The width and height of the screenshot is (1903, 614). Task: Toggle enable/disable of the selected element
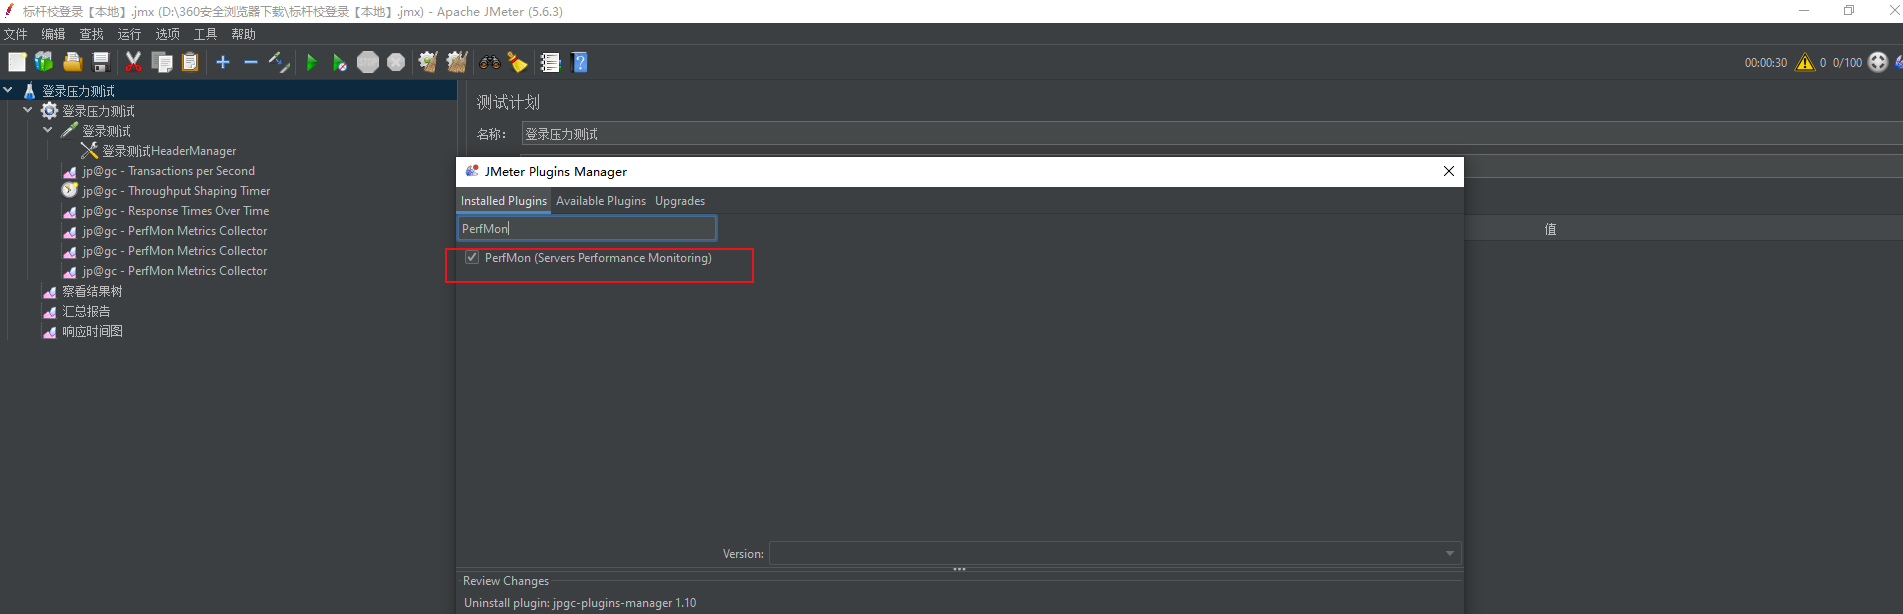[279, 62]
